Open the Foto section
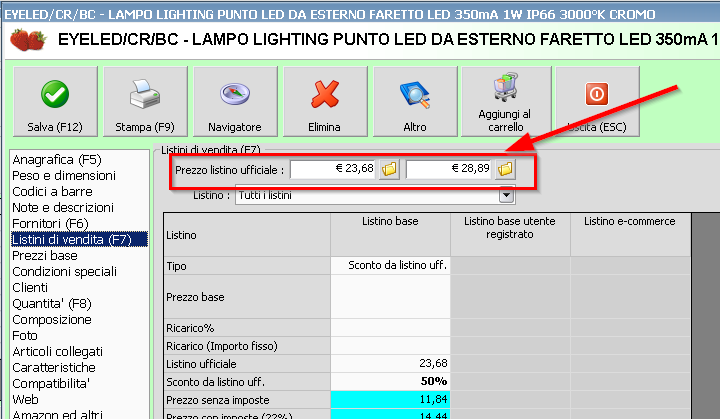Image resolution: width=720 pixels, height=419 pixels. (25, 335)
